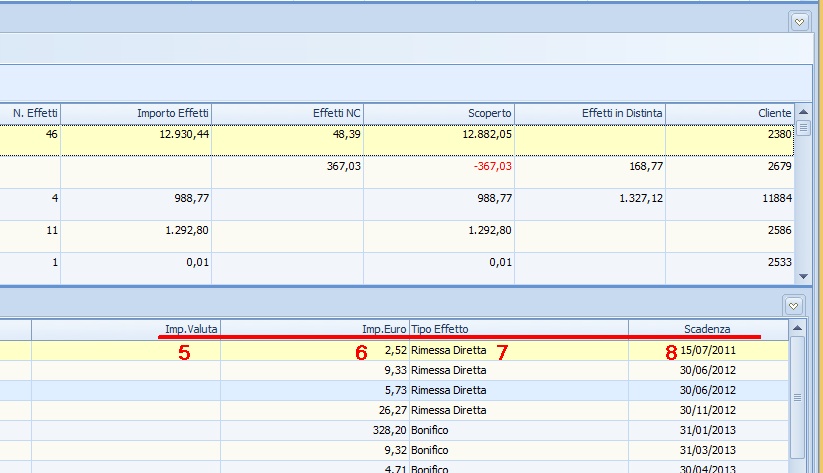Click down arrow of upper grid scrollbar
823x473 pixels.
(802, 275)
